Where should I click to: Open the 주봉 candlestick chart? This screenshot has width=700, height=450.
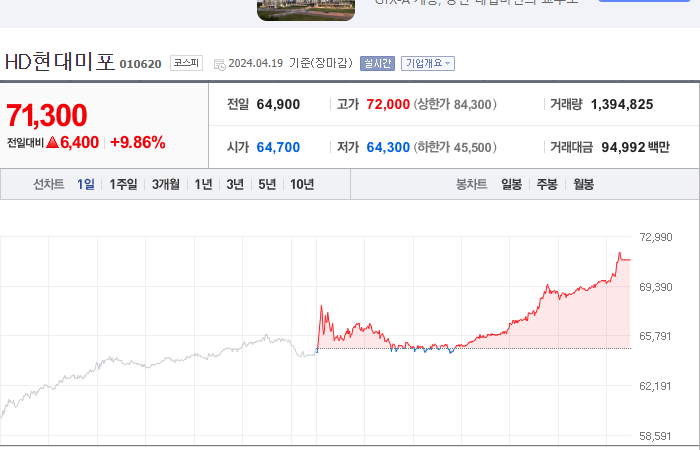(x=547, y=184)
